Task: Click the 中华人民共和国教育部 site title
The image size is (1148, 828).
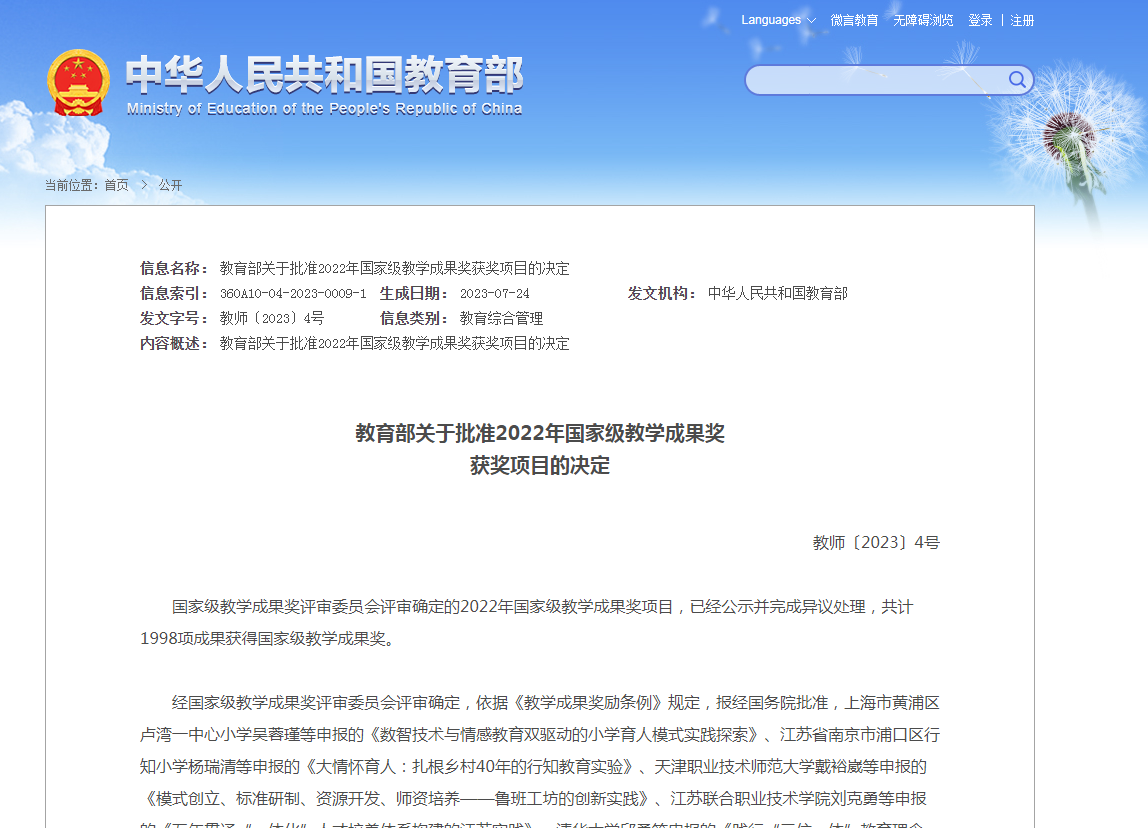Action: [324, 74]
